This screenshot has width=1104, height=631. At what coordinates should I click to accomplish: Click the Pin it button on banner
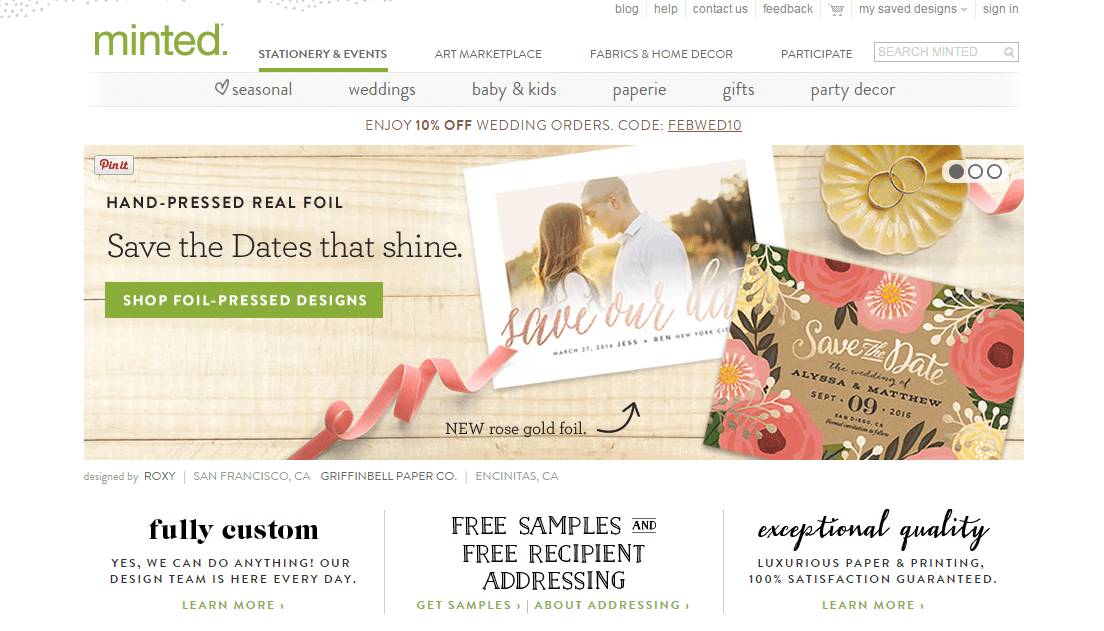(114, 165)
